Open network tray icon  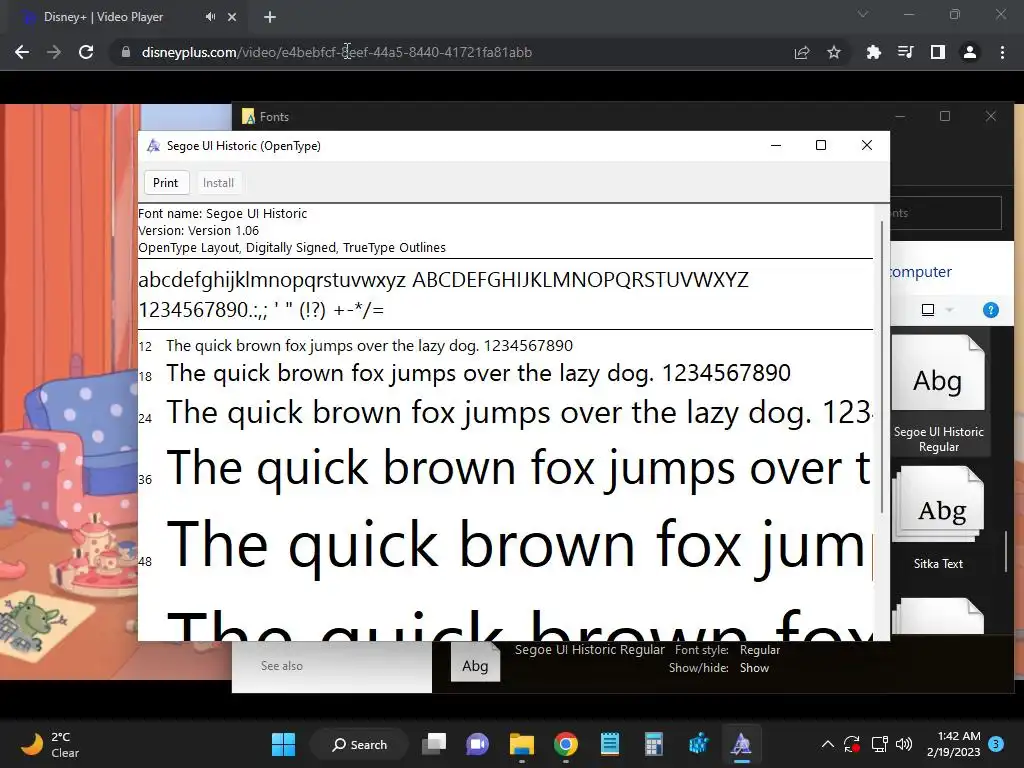click(x=879, y=744)
